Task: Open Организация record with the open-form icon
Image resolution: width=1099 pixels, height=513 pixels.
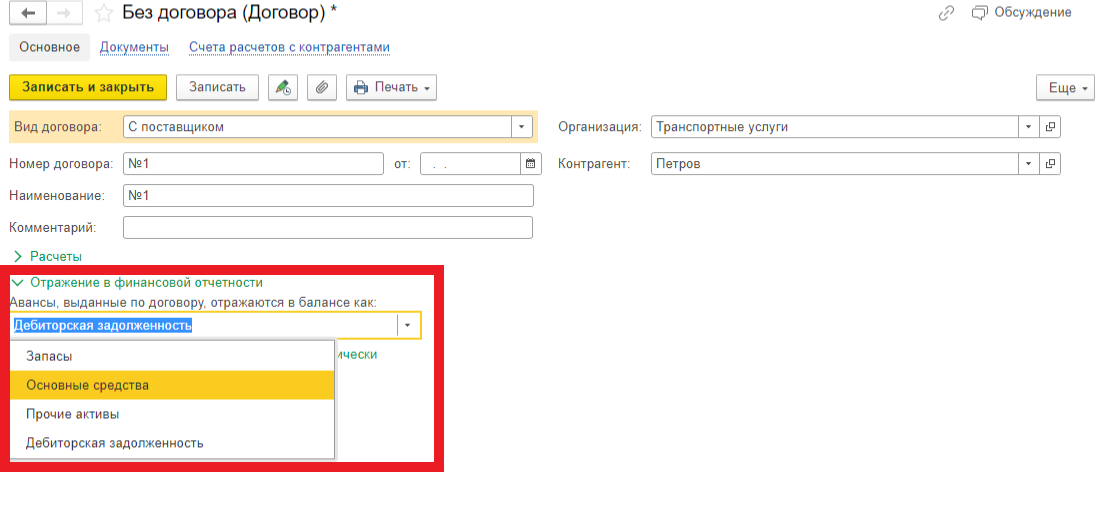Action: point(1050,127)
